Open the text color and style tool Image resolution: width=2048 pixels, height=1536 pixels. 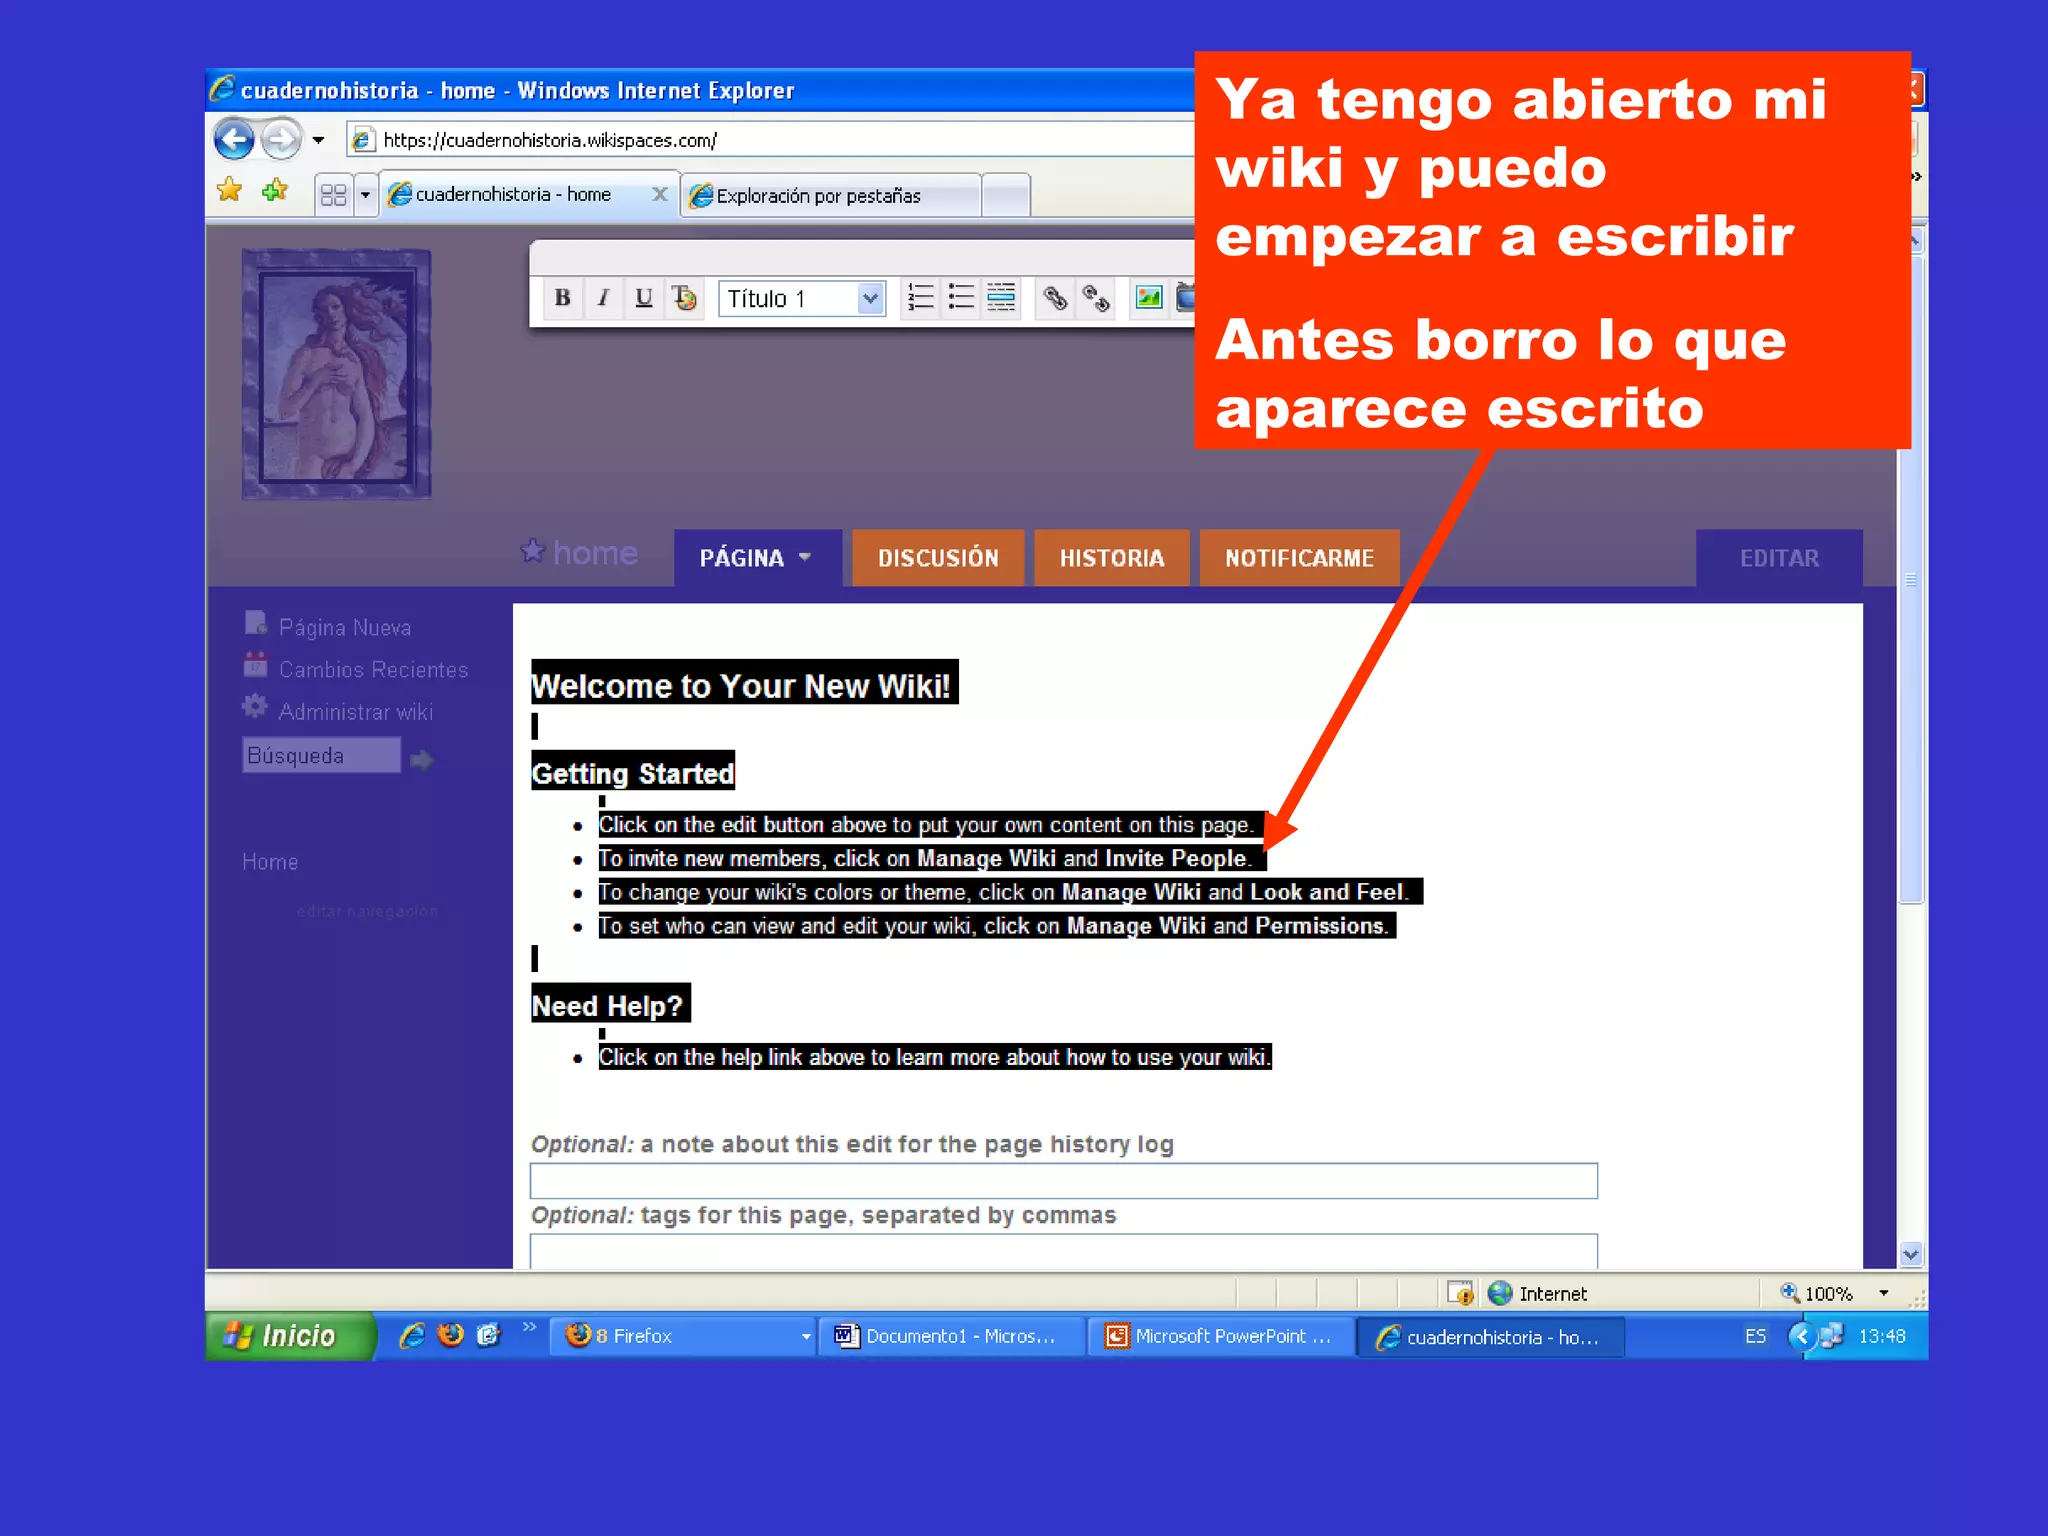click(685, 298)
